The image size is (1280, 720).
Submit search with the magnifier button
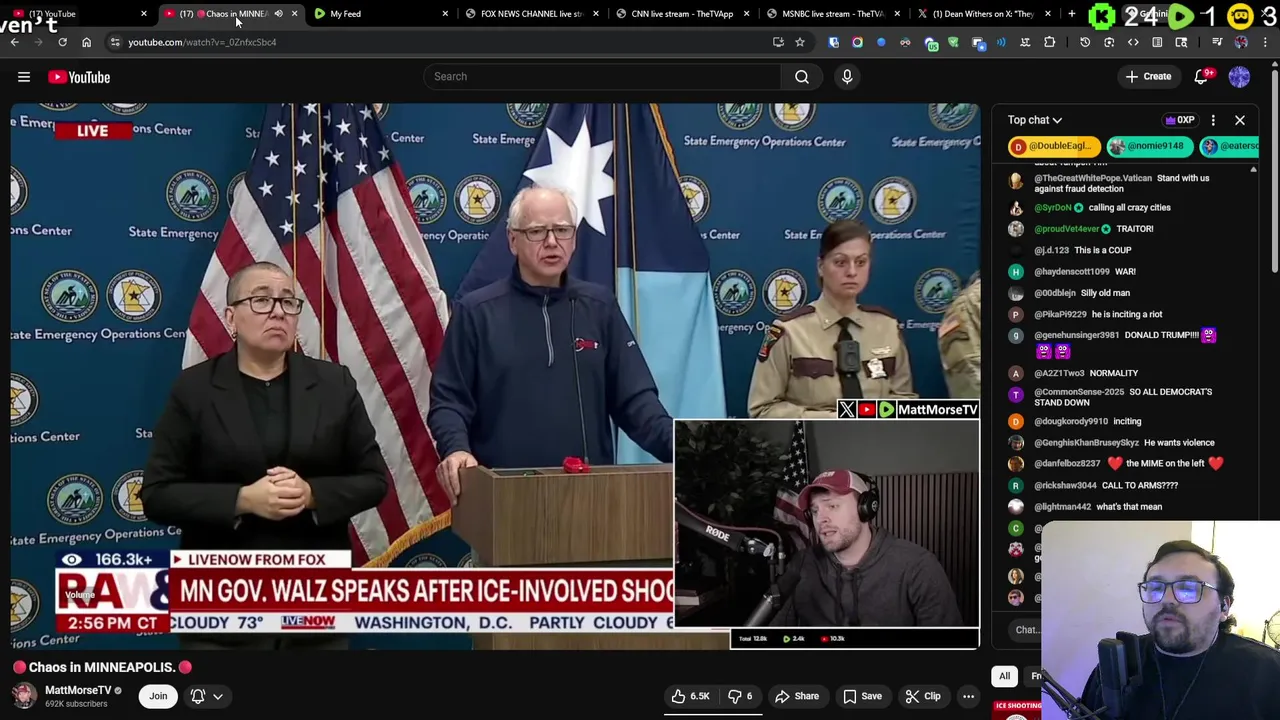point(802,76)
